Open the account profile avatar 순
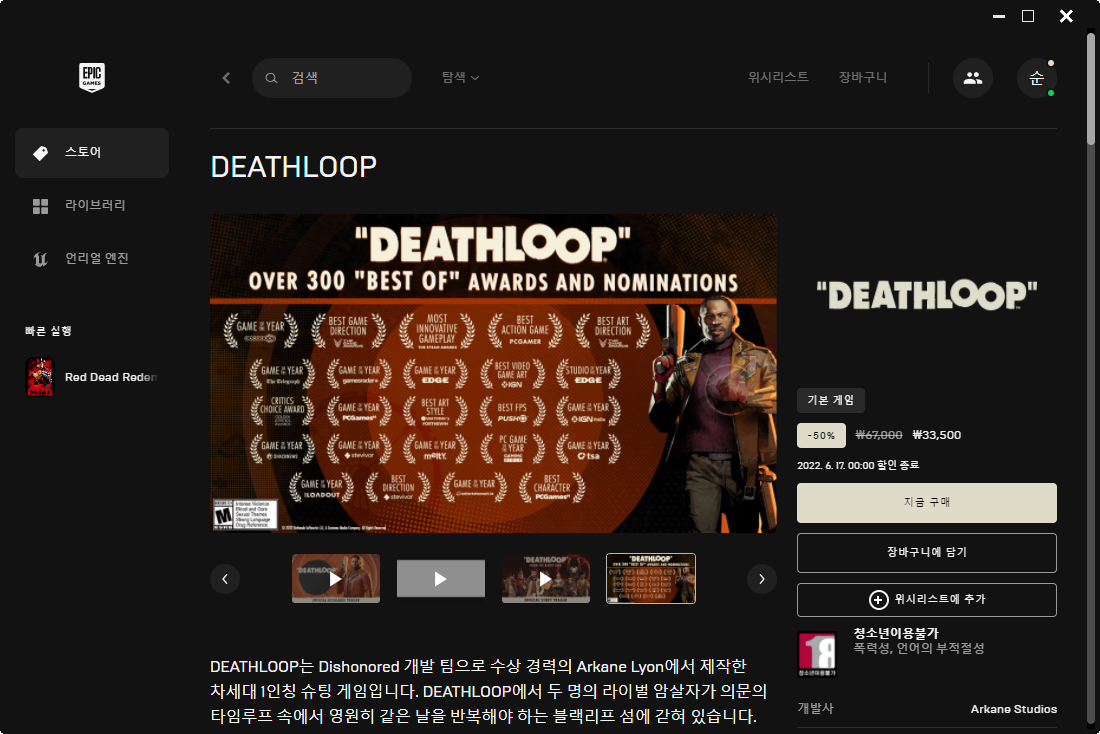The image size is (1100, 734). coord(1037,78)
